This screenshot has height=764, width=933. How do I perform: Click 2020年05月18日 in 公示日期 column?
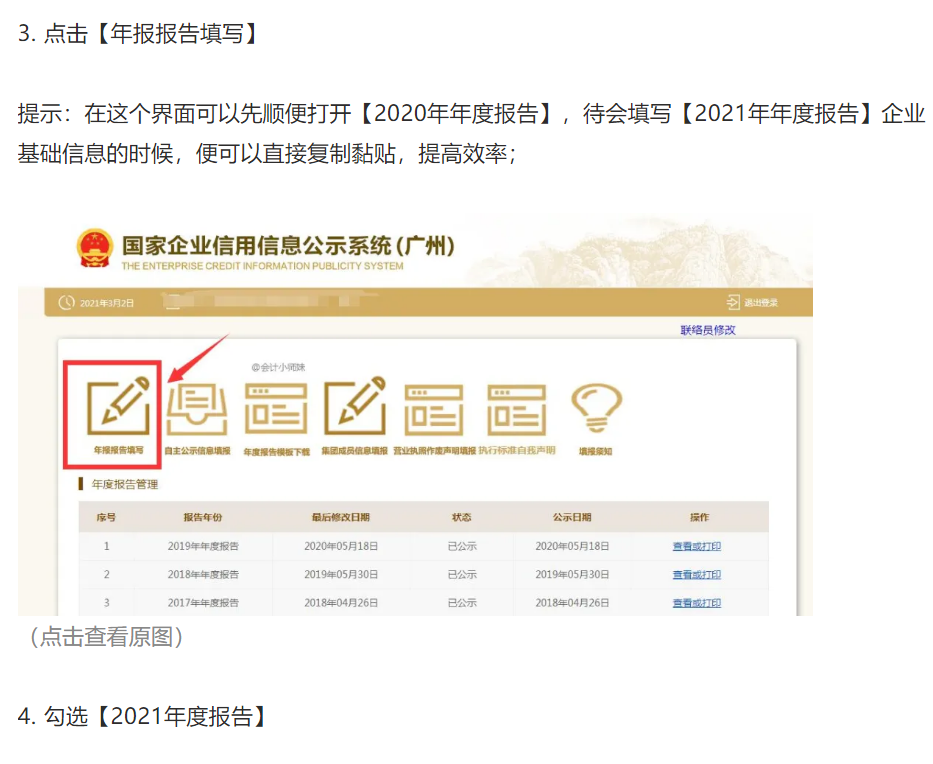point(572,546)
